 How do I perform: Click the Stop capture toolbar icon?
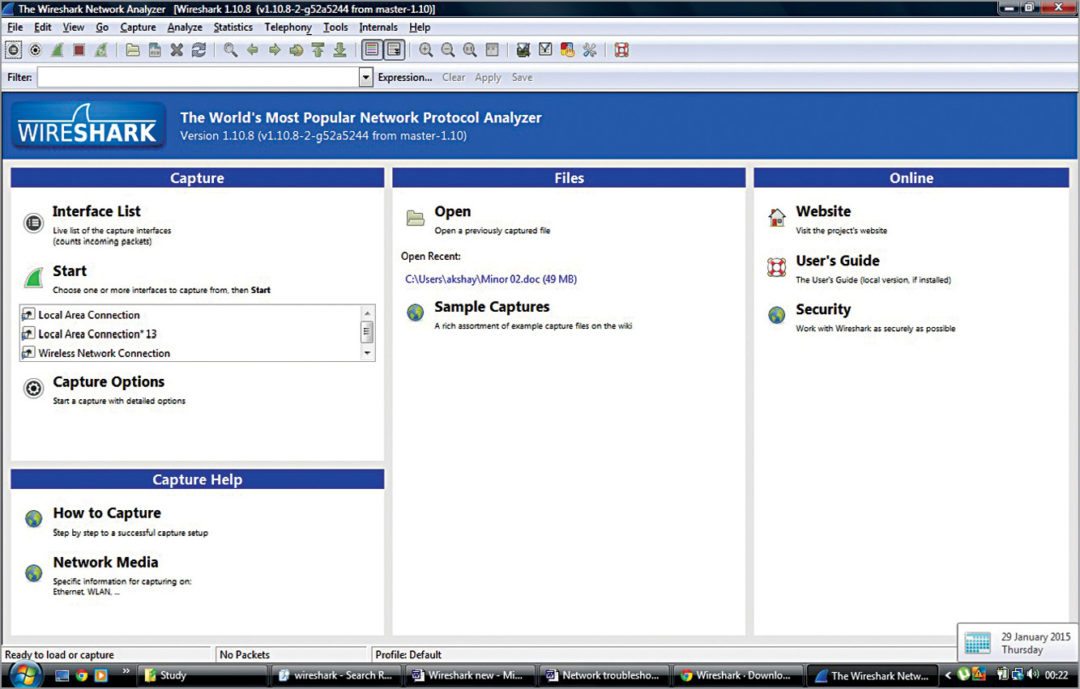click(80, 49)
